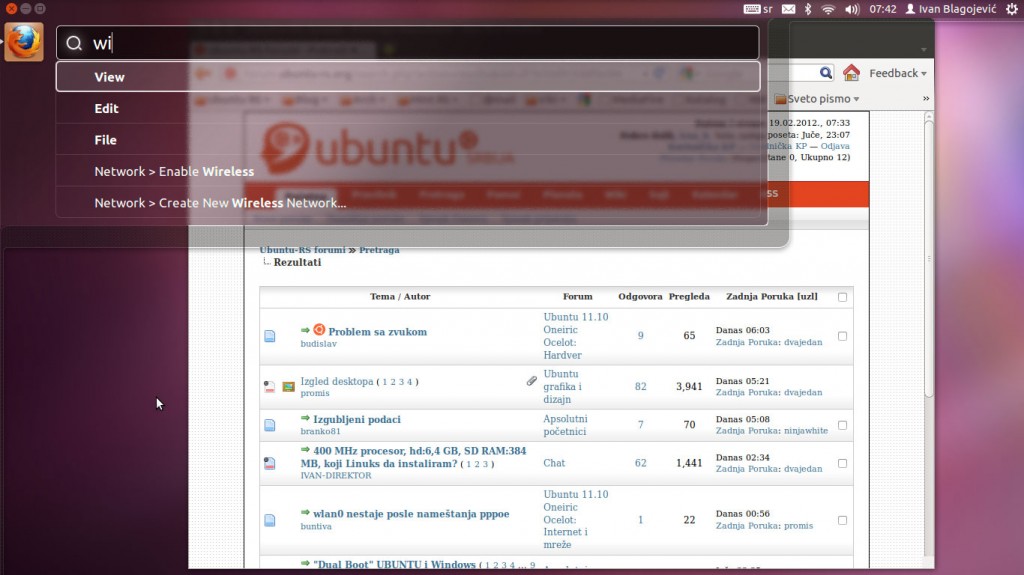Check the box on Izgubljeni podaci row
The width and height of the screenshot is (1024, 575).
pyautogui.click(x=842, y=425)
